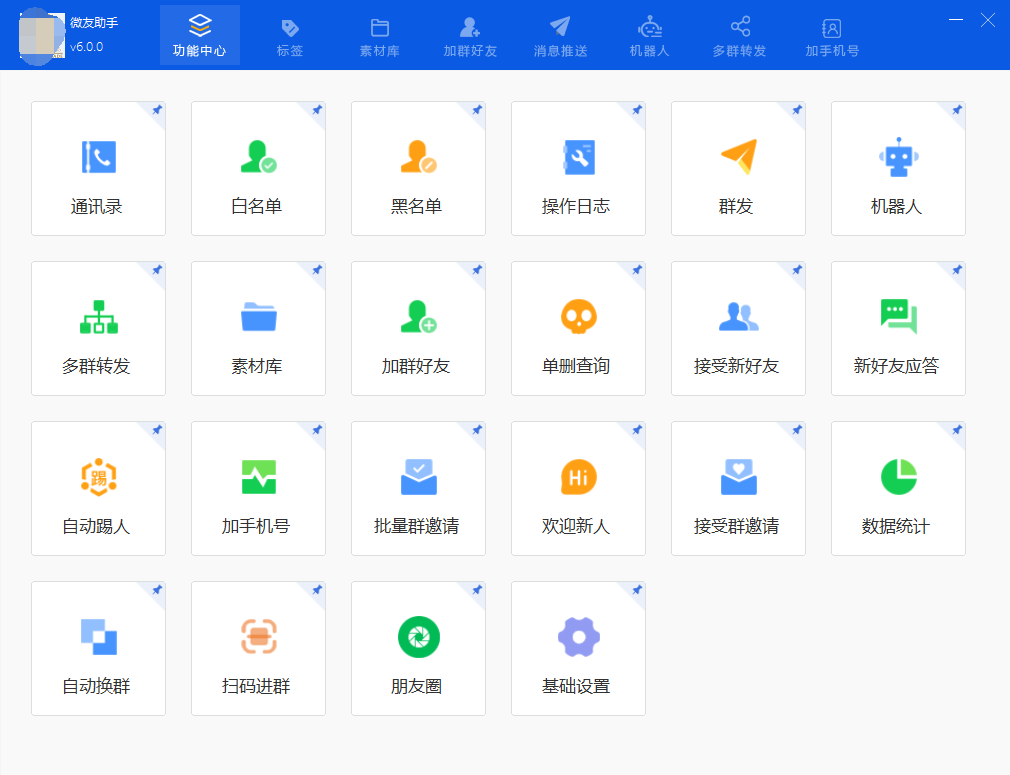Toggle the pin on the 通讯录 card

click(157, 110)
